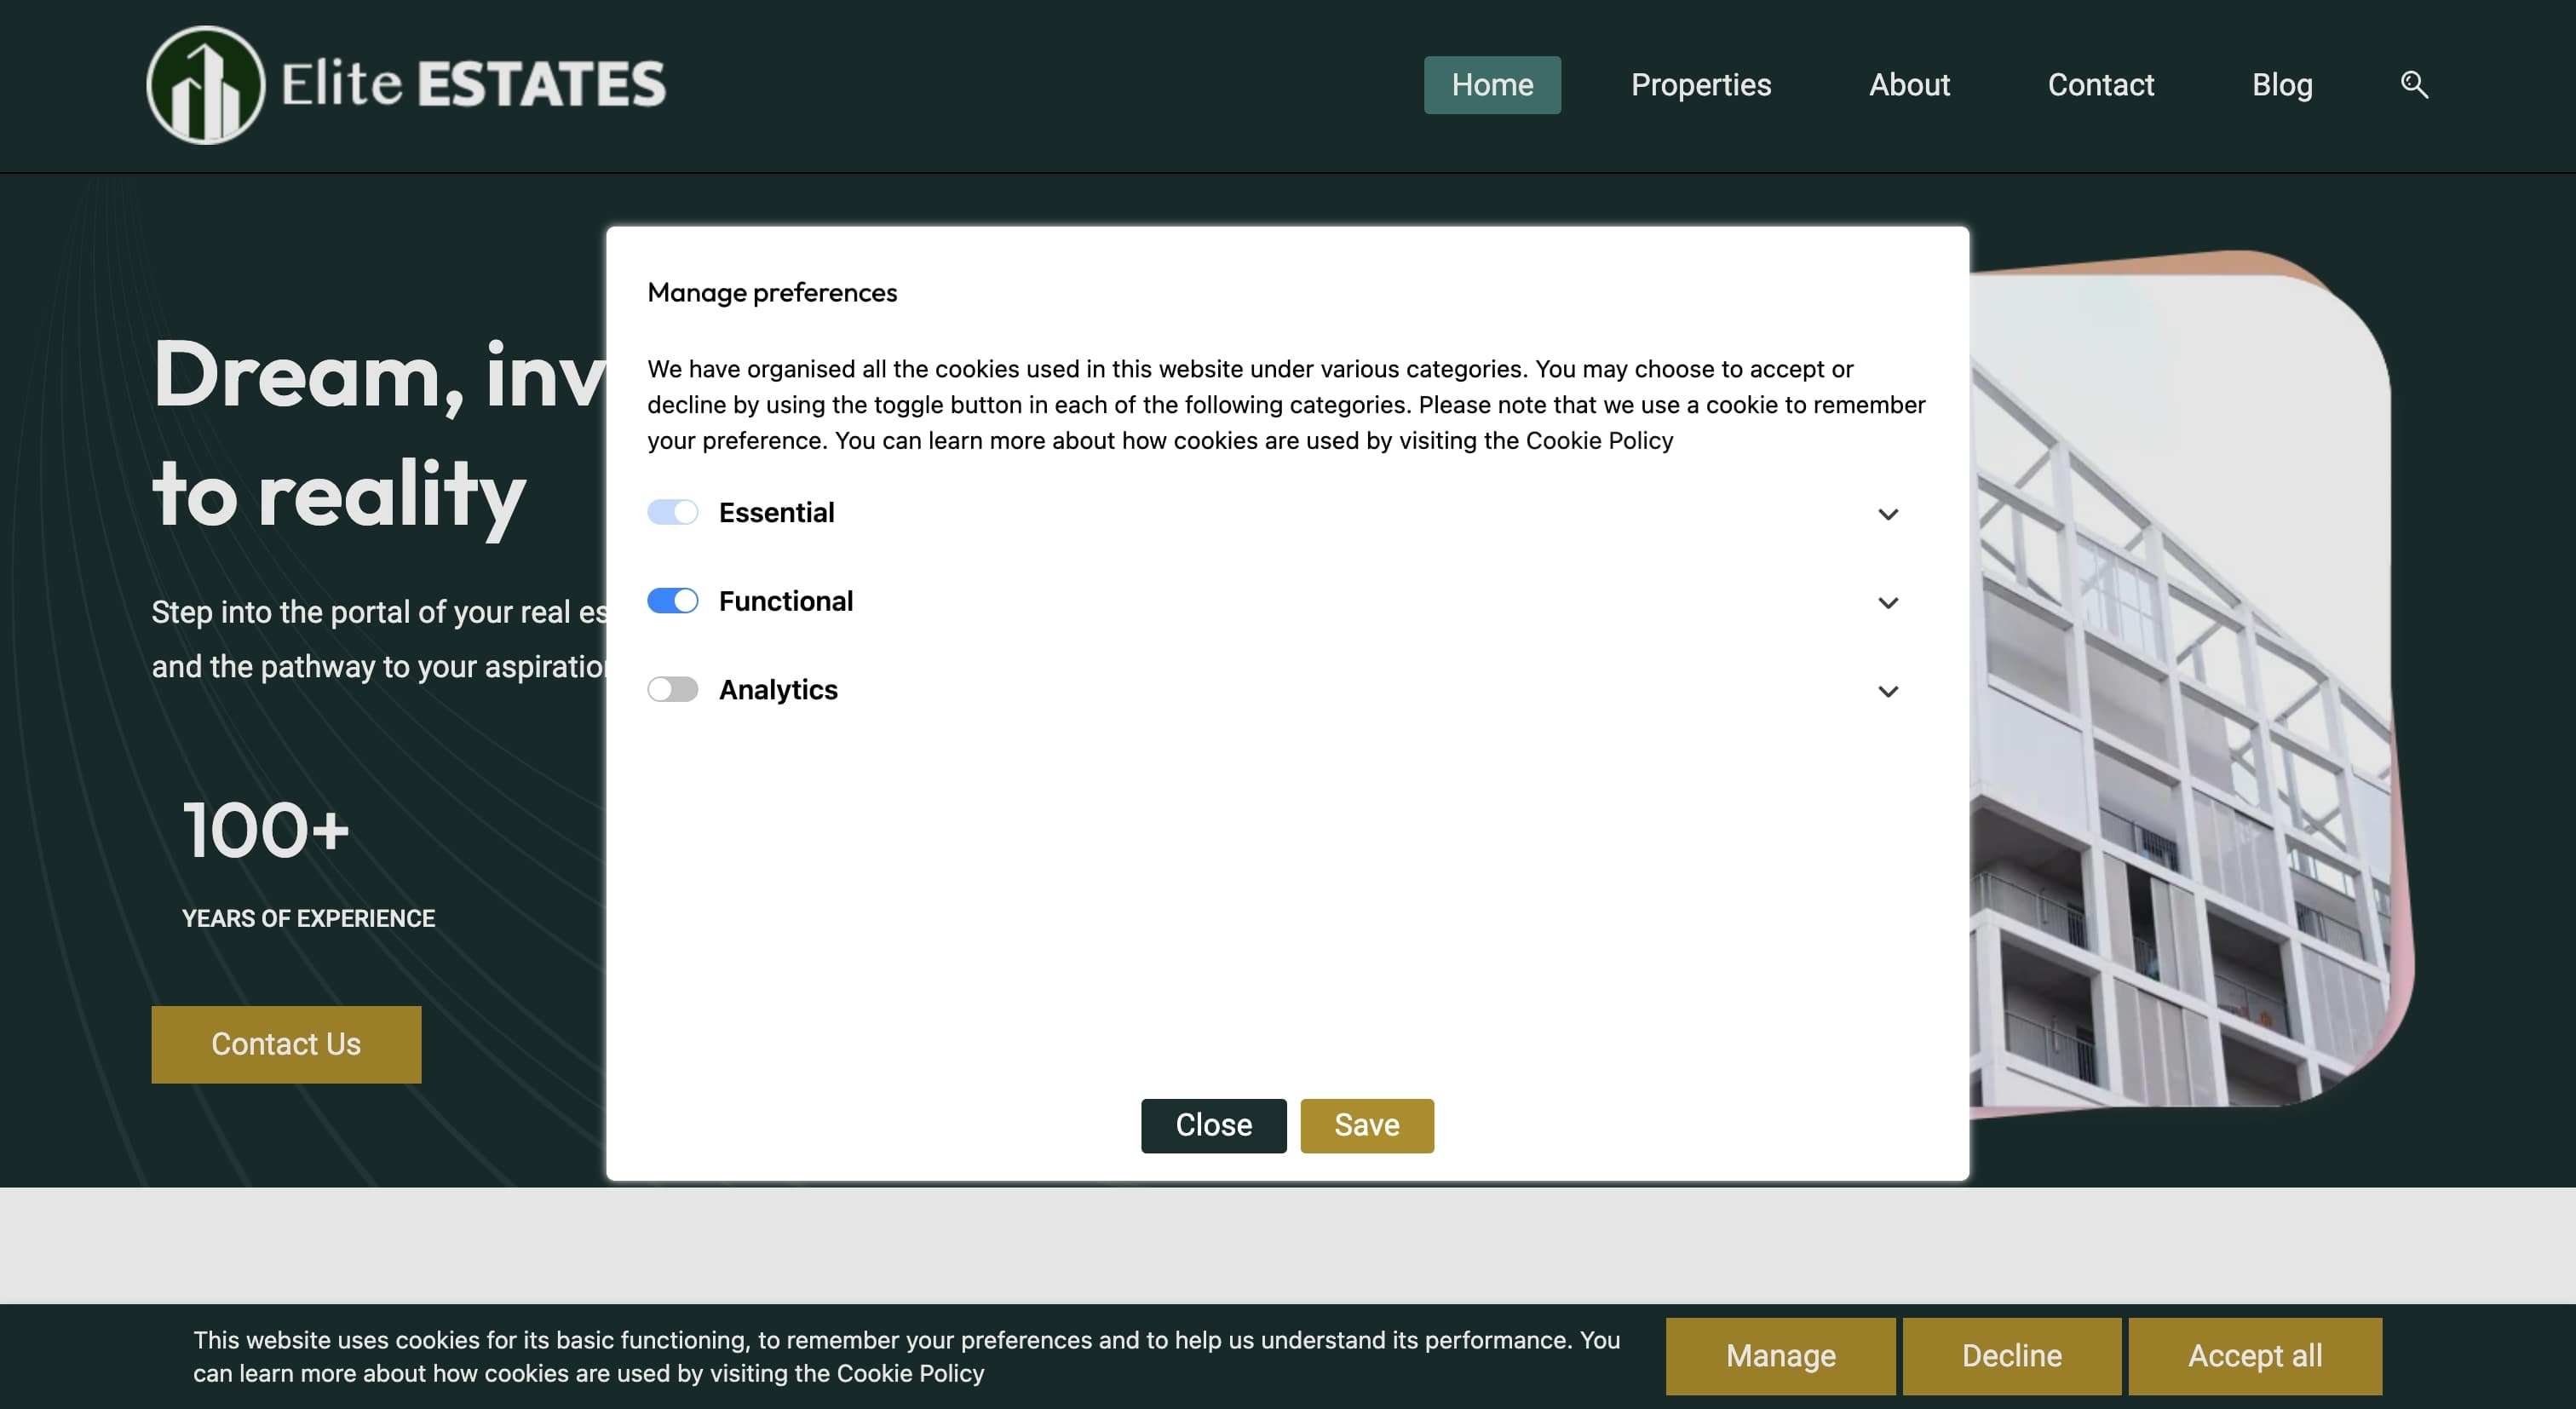Open the About nav link

point(1908,85)
